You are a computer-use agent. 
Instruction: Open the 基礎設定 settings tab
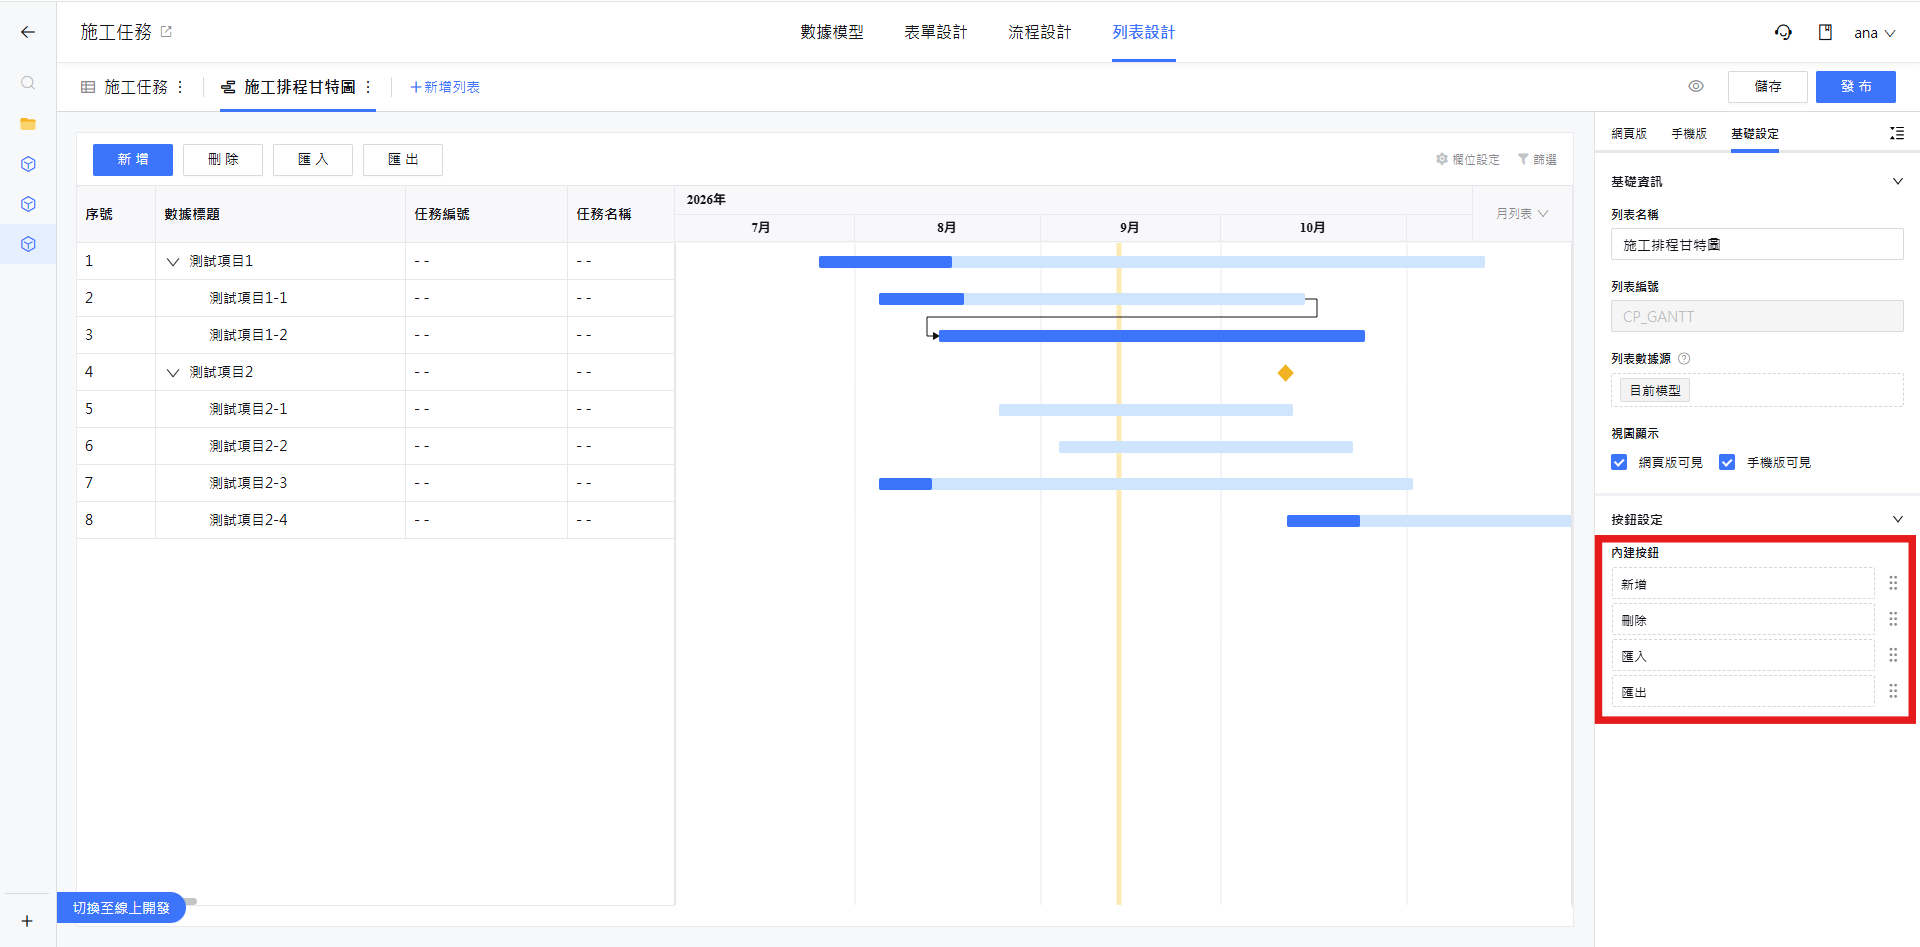coord(1755,133)
